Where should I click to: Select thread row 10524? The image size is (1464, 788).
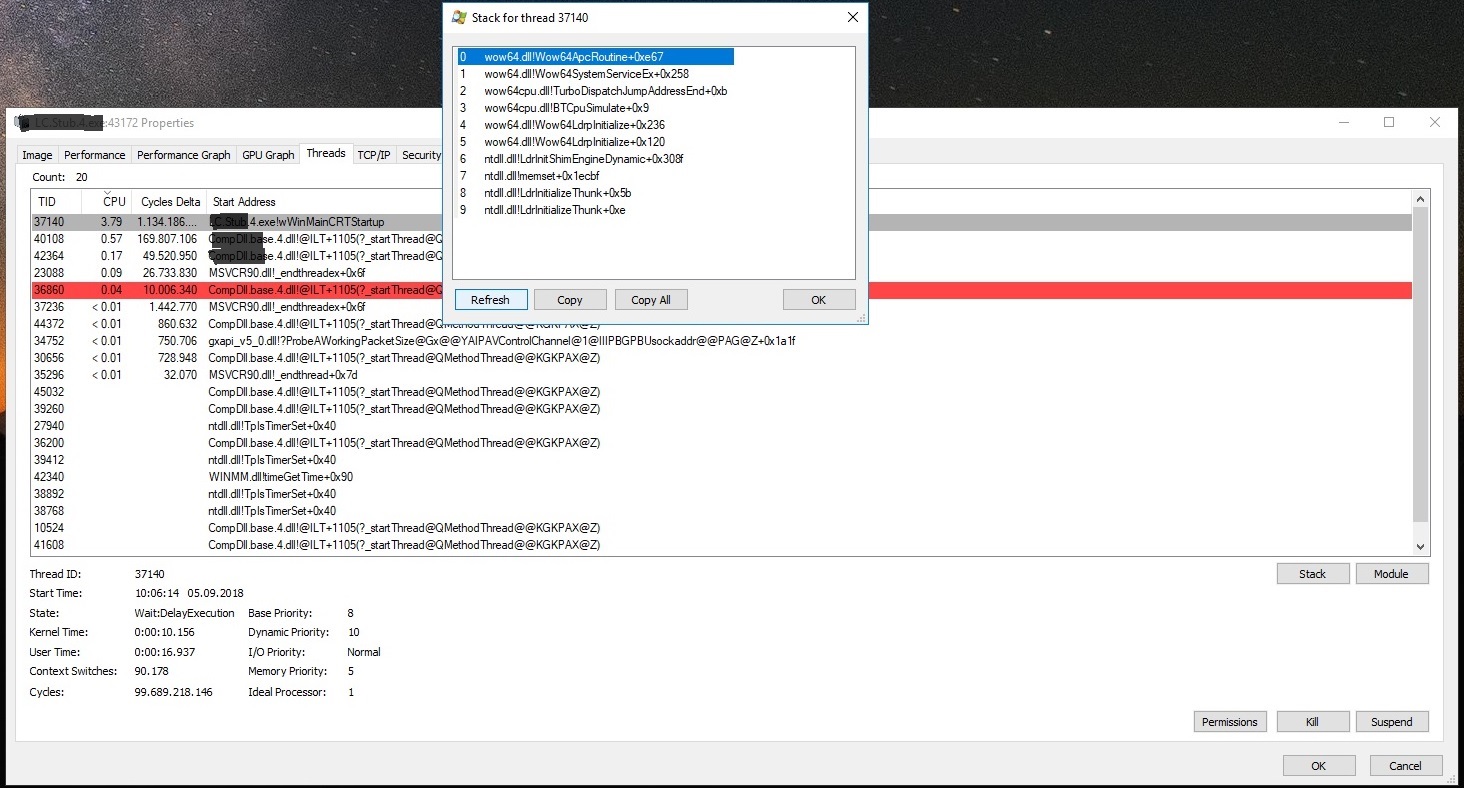(x=721, y=528)
